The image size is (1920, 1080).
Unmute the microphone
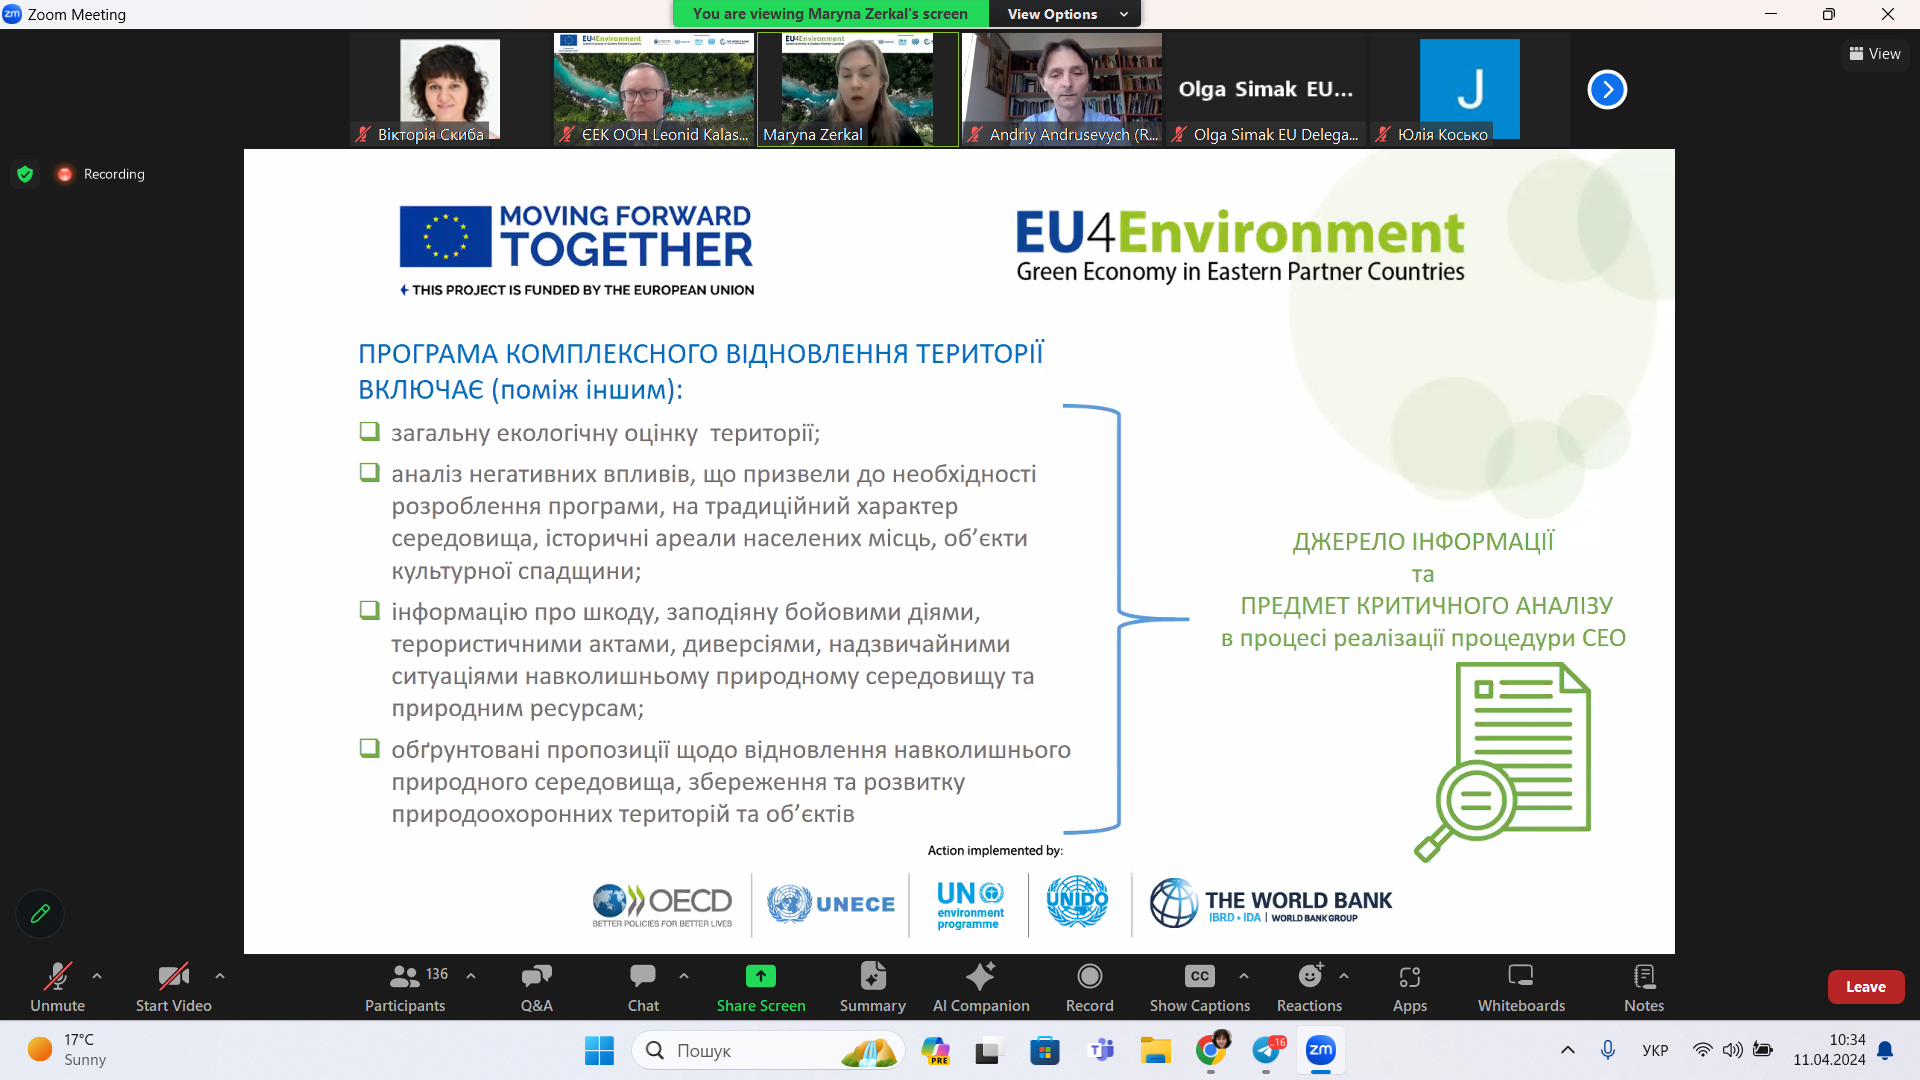(x=57, y=986)
